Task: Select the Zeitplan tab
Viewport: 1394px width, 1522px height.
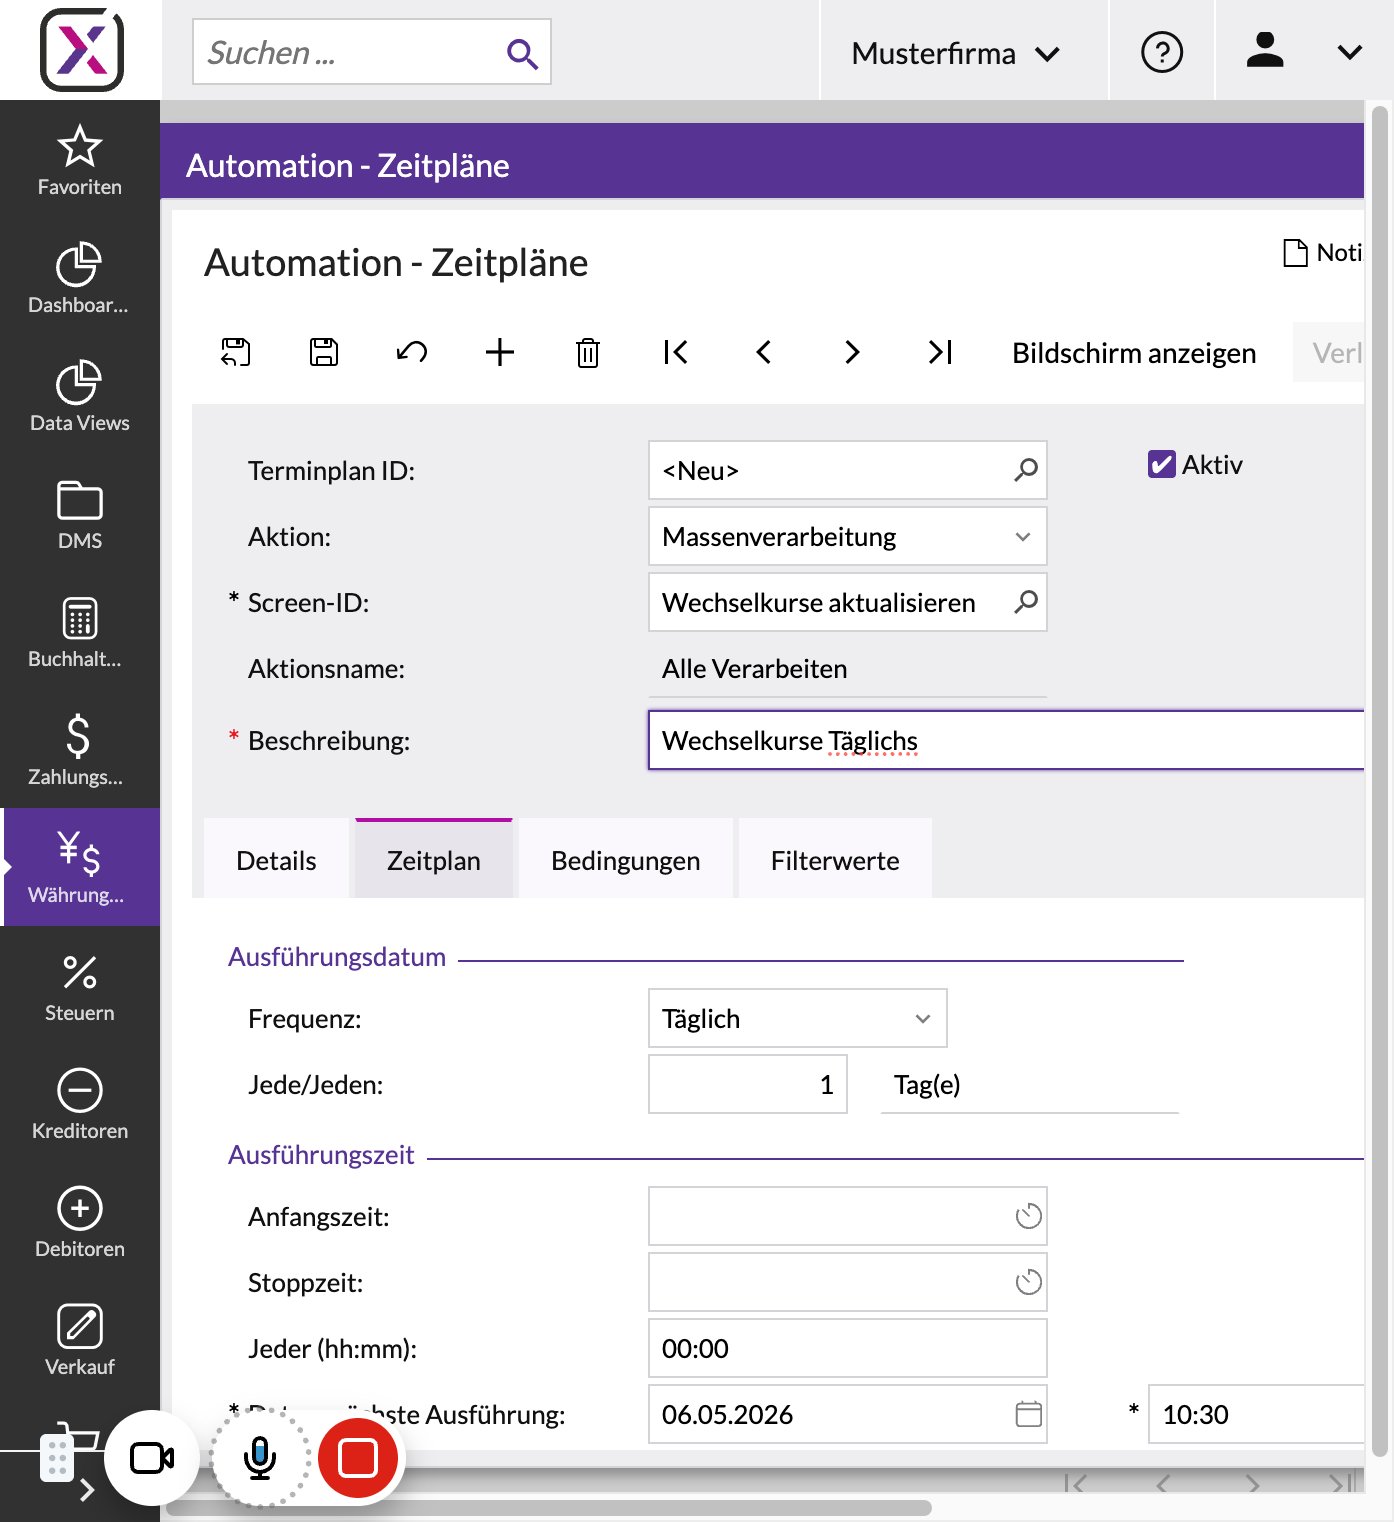Action: click(434, 860)
